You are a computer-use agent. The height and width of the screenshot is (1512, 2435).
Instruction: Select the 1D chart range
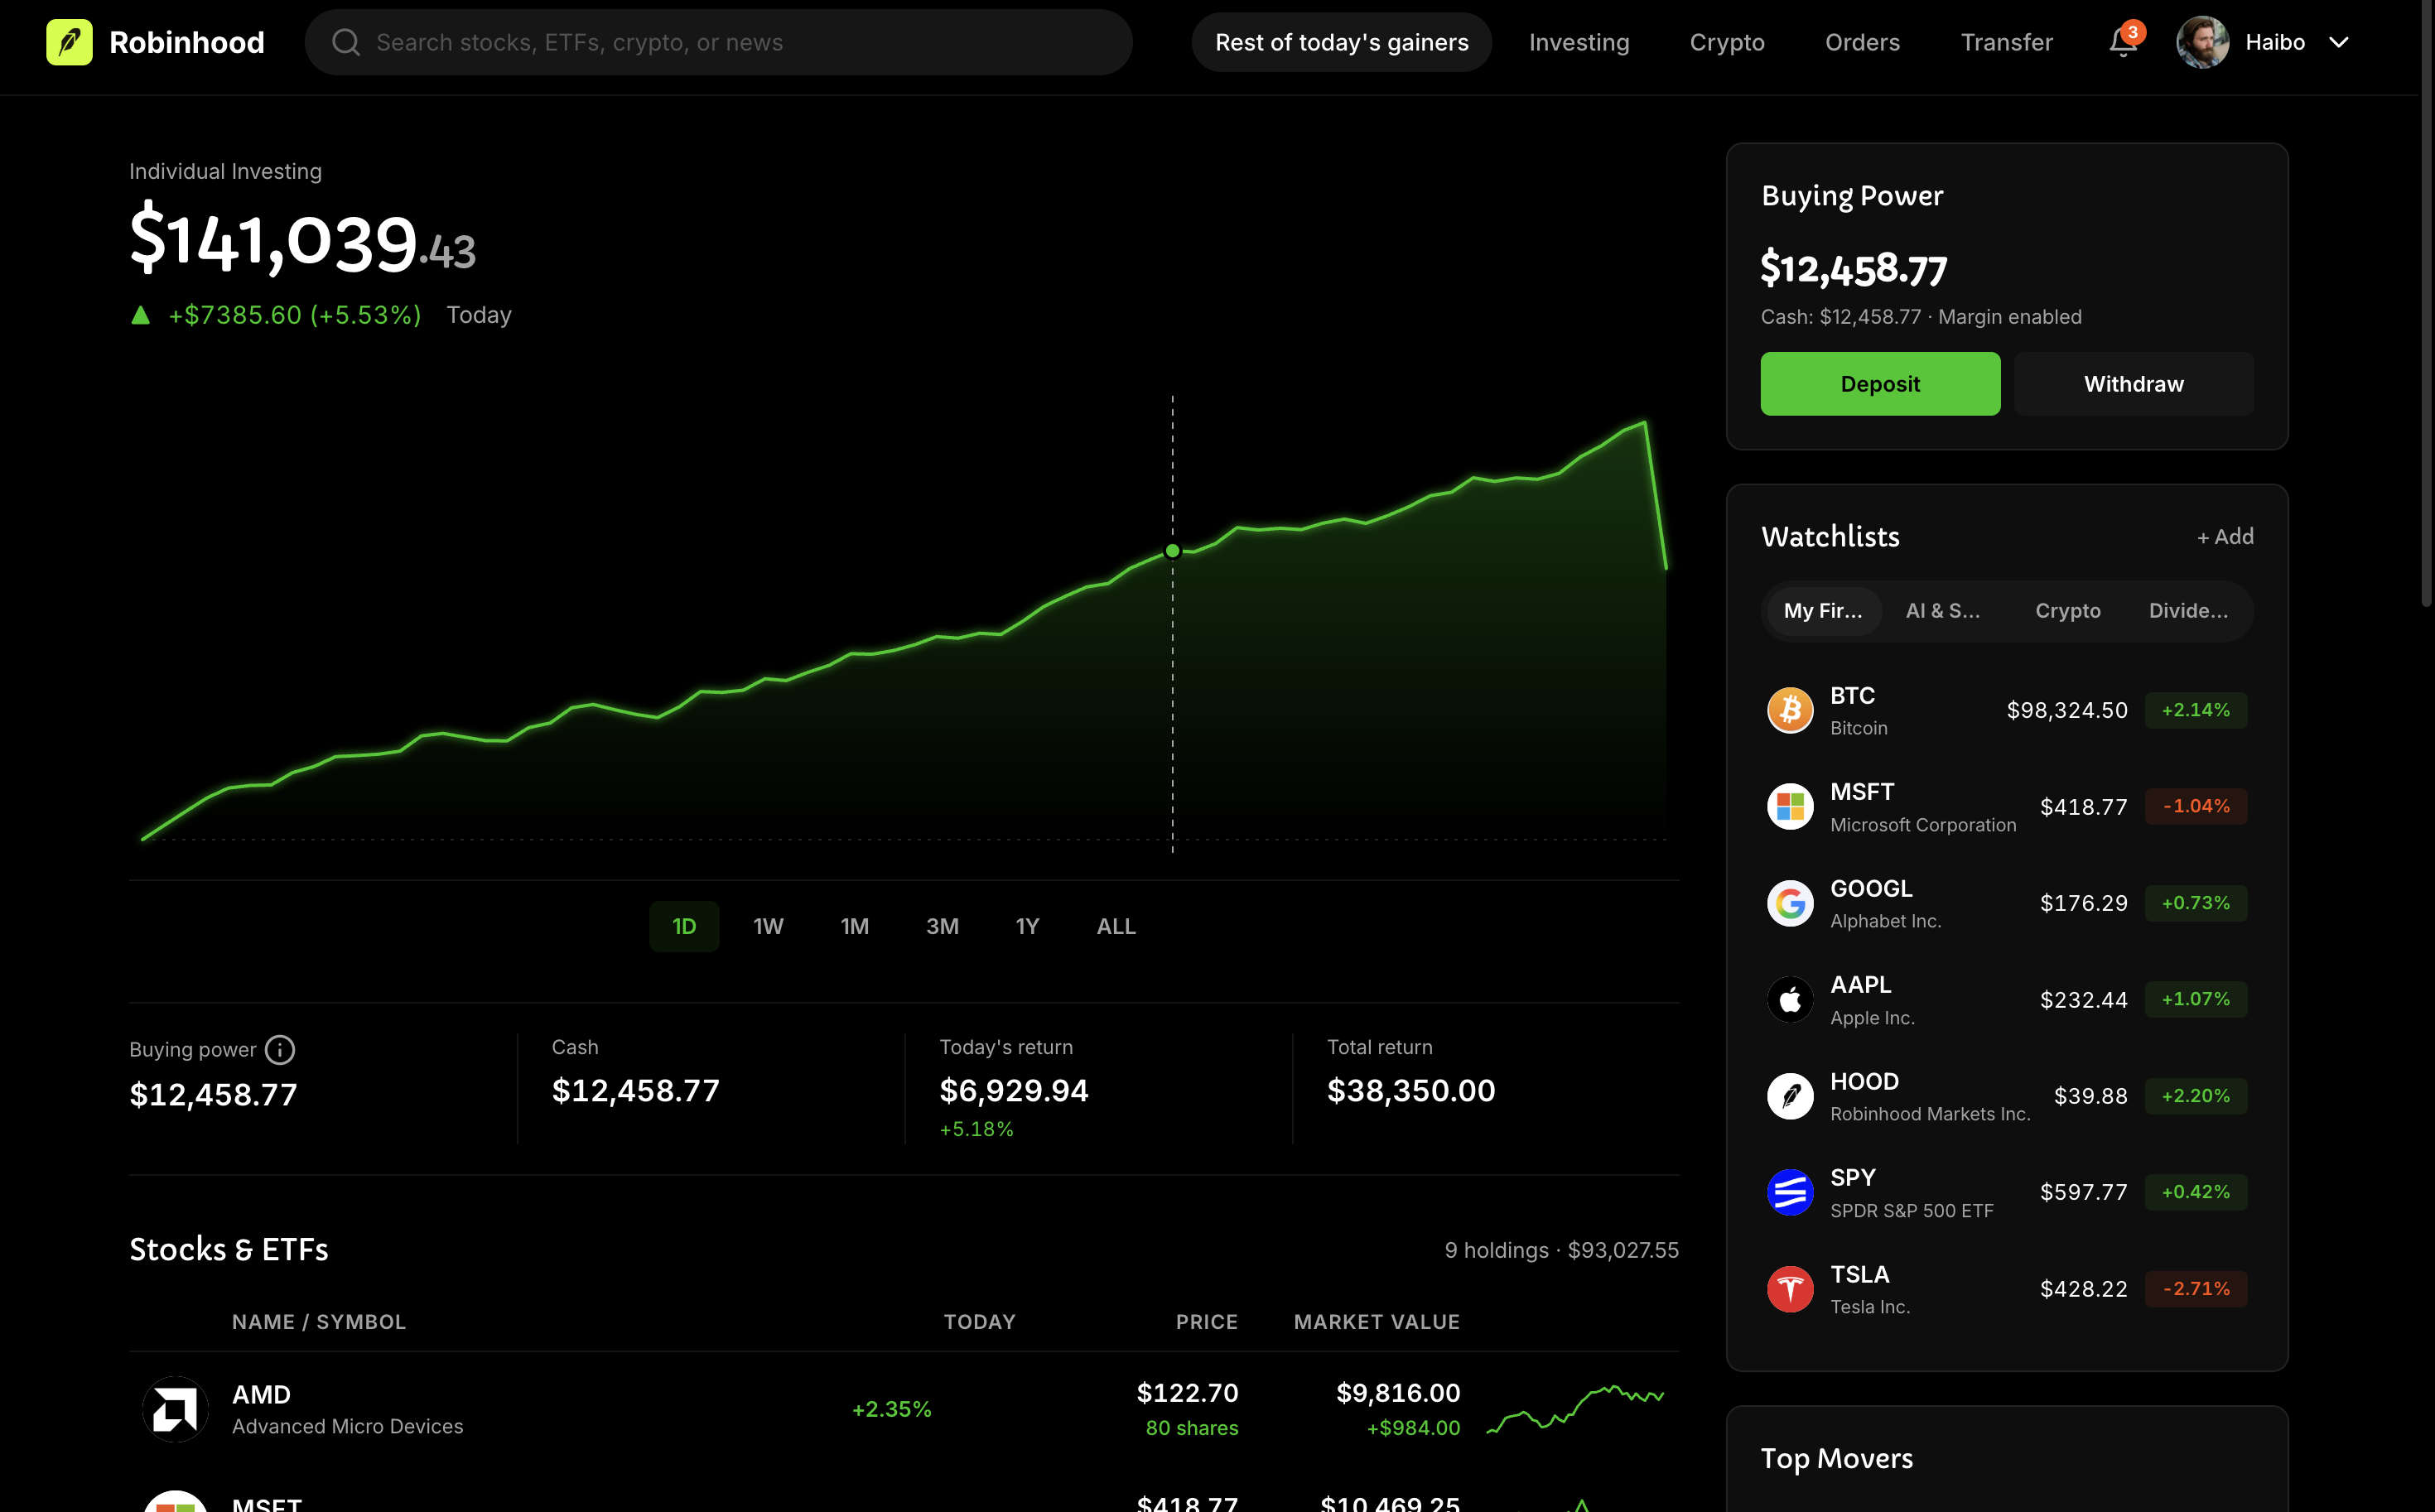coord(684,926)
